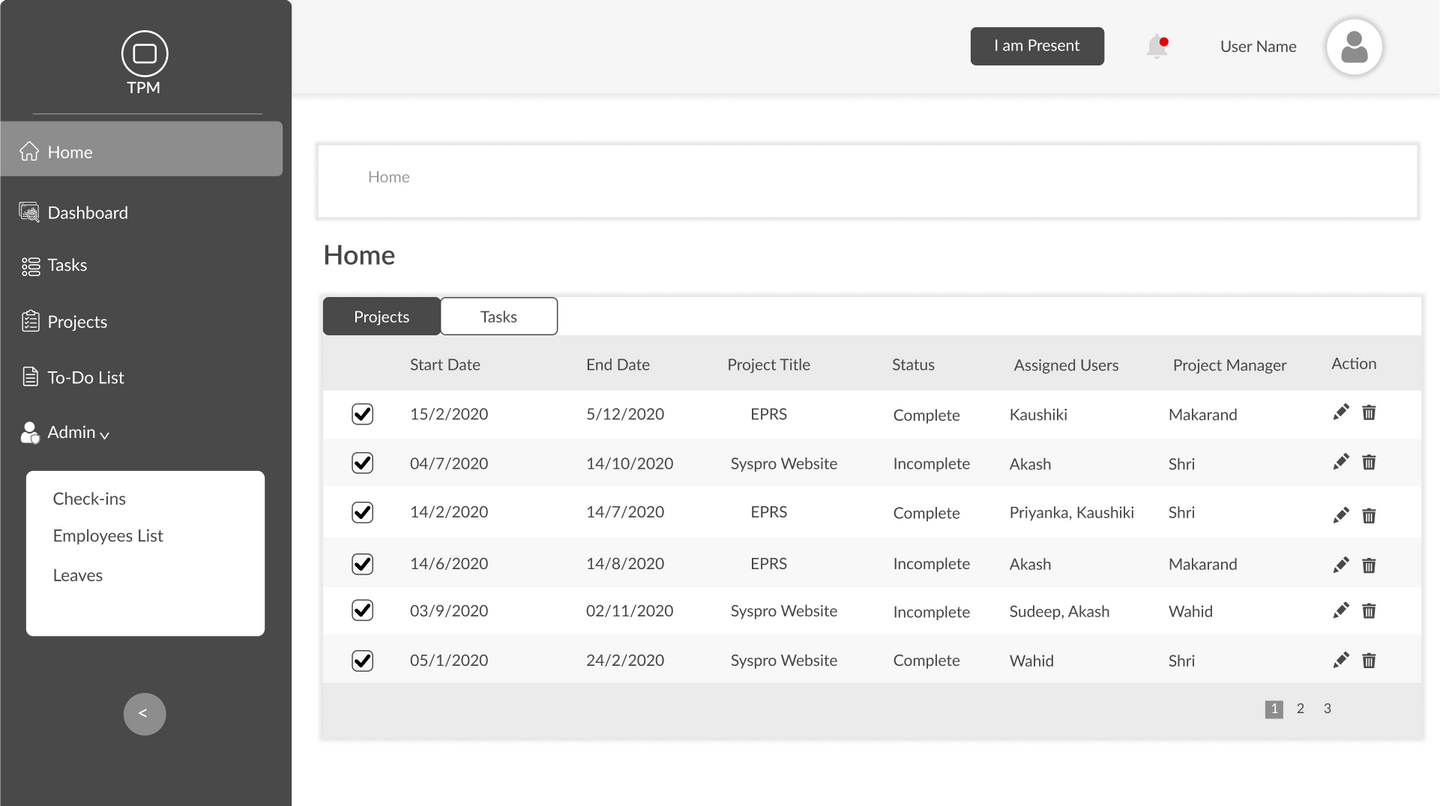Screen dimensions: 1440x806
Task: Delete the 14/6/2020 EPRS project row
Action: 1369,565
